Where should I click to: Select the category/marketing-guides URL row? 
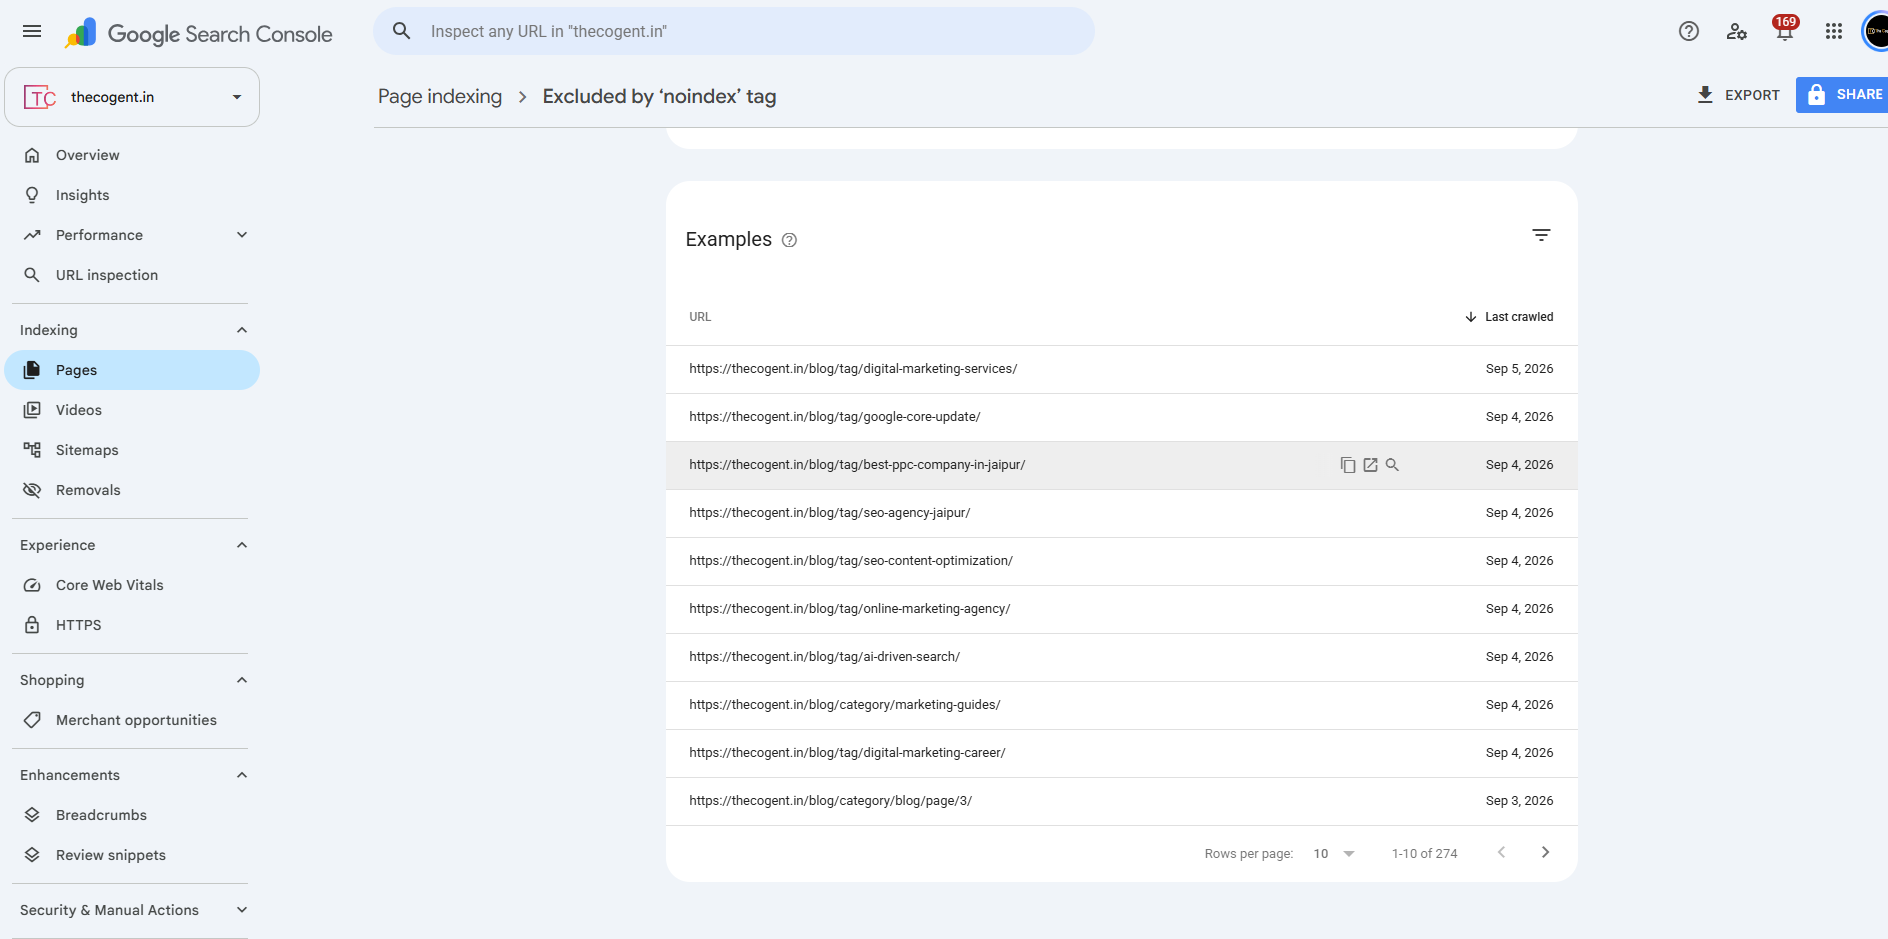[1121, 705]
